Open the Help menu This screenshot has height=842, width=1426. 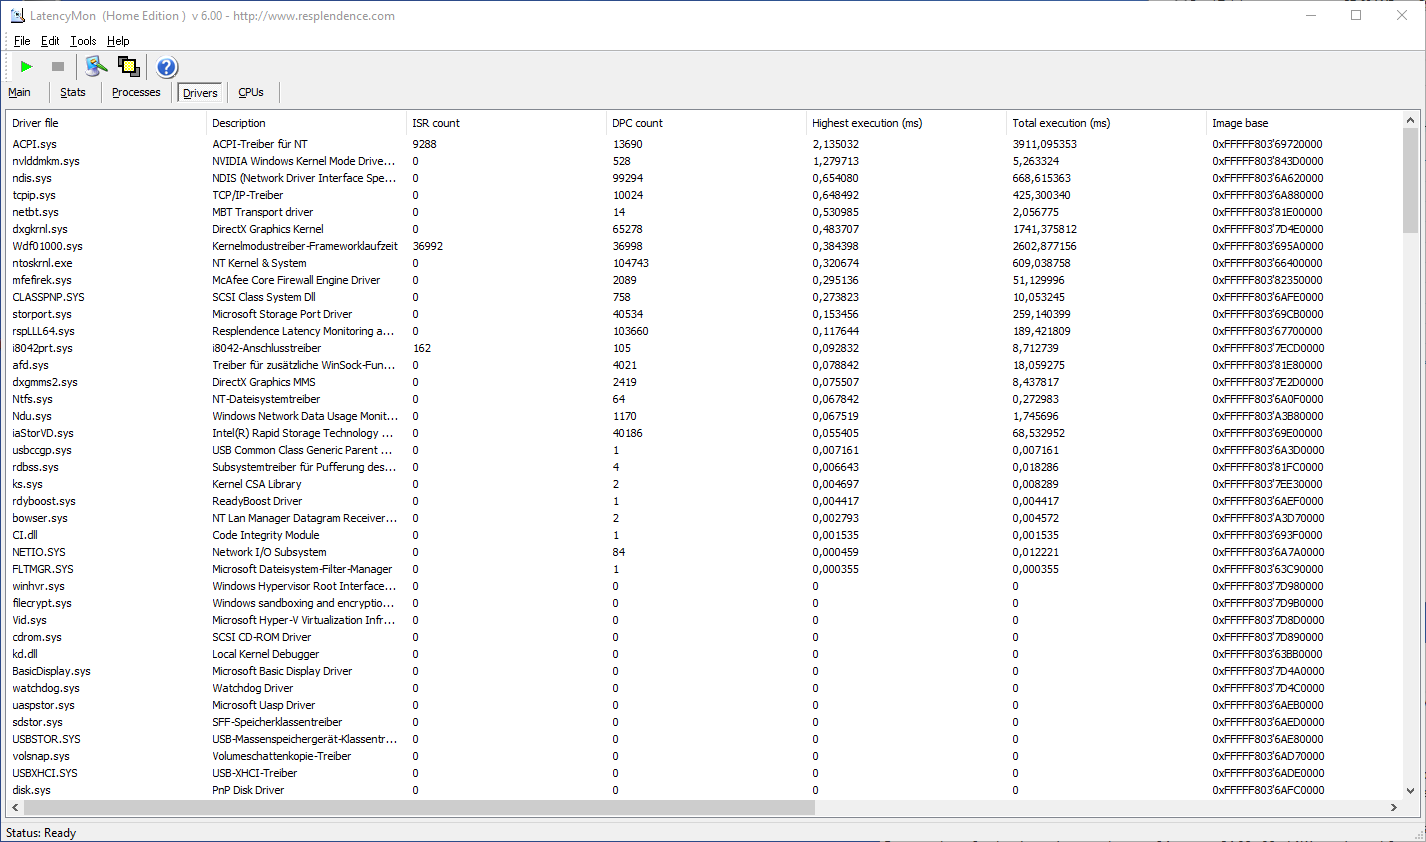pos(118,41)
